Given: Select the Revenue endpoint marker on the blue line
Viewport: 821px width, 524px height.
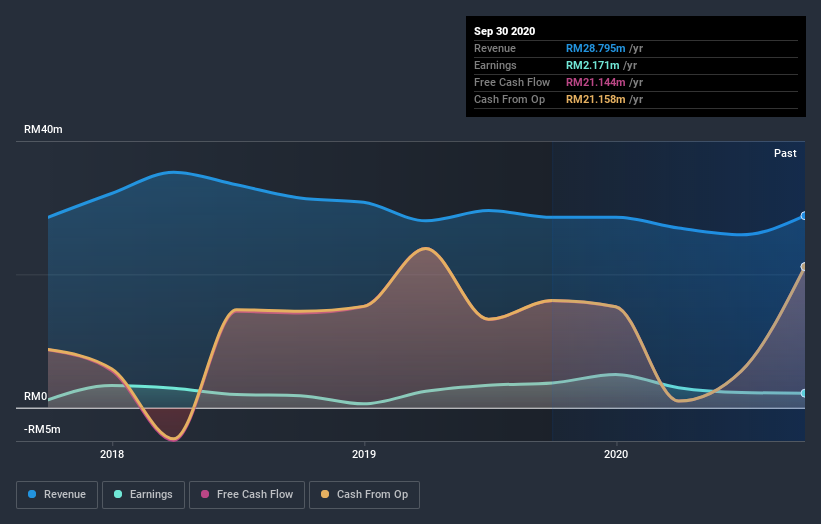Looking at the screenshot, I should tap(804, 216).
